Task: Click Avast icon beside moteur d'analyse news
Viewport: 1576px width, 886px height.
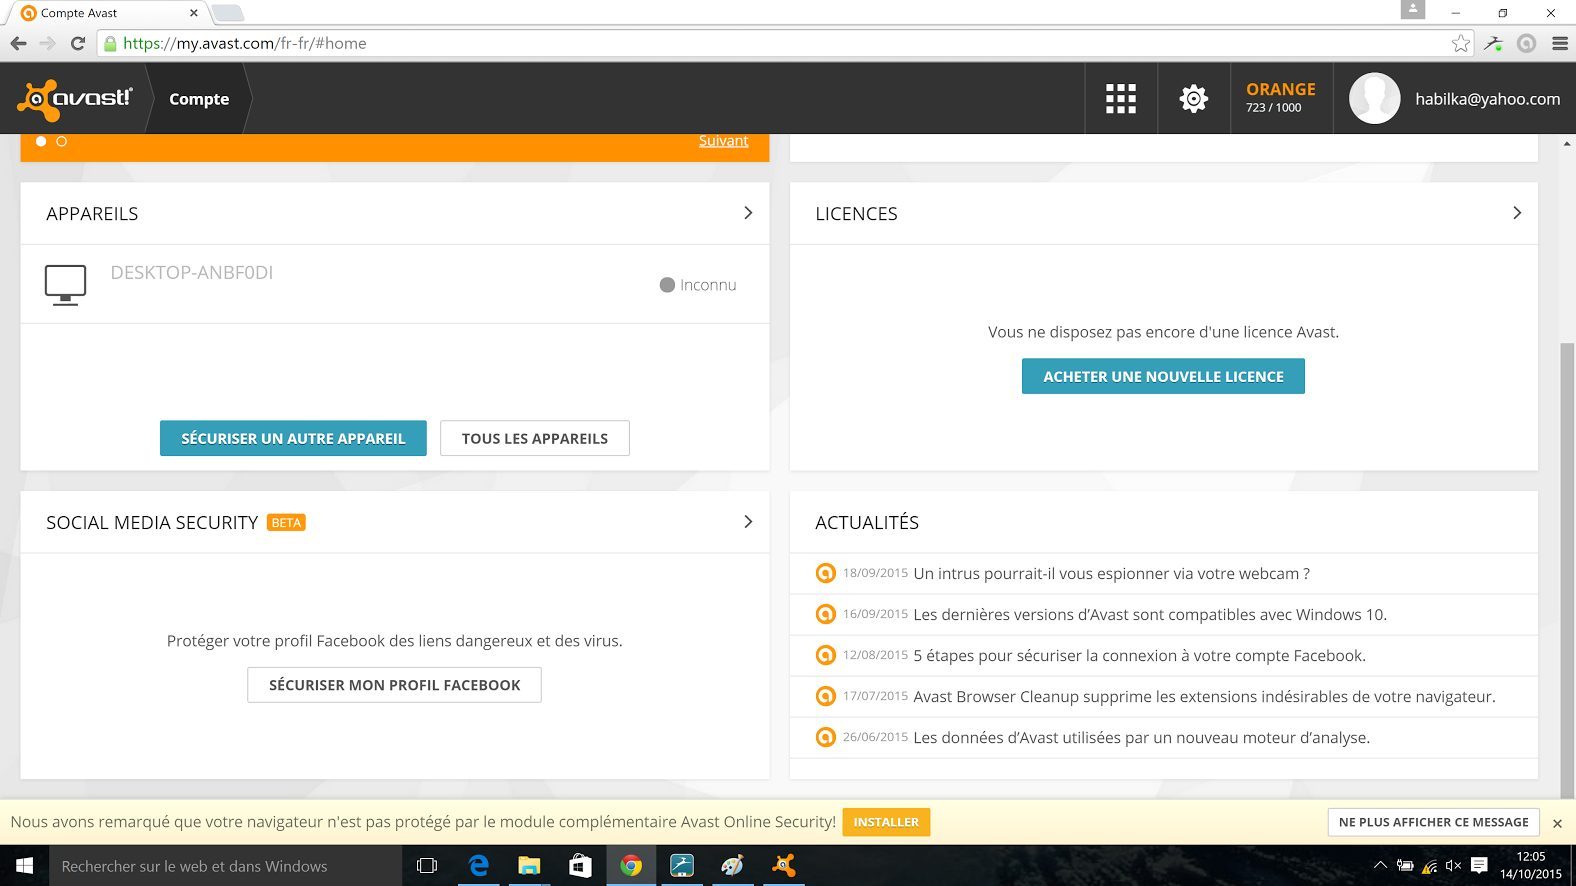Action: click(x=825, y=737)
